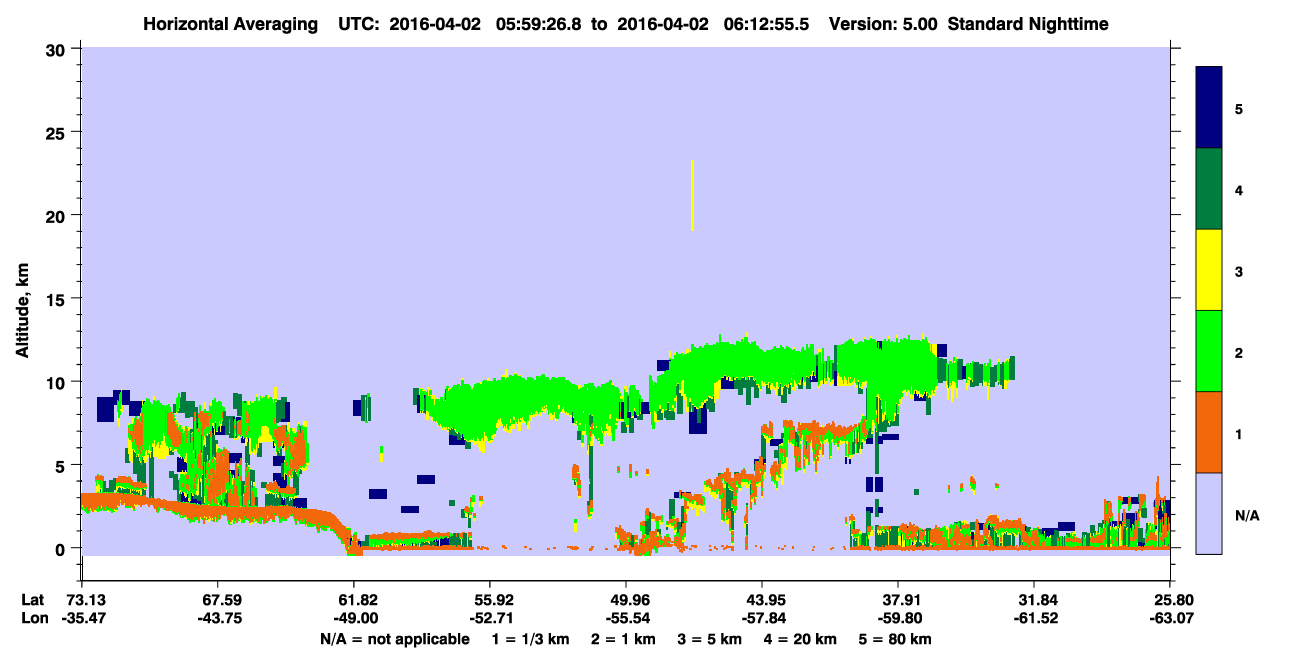The image size is (1300, 667).
Task: Click the '3 = 5 km' legend text
Action: coord(710,639)
